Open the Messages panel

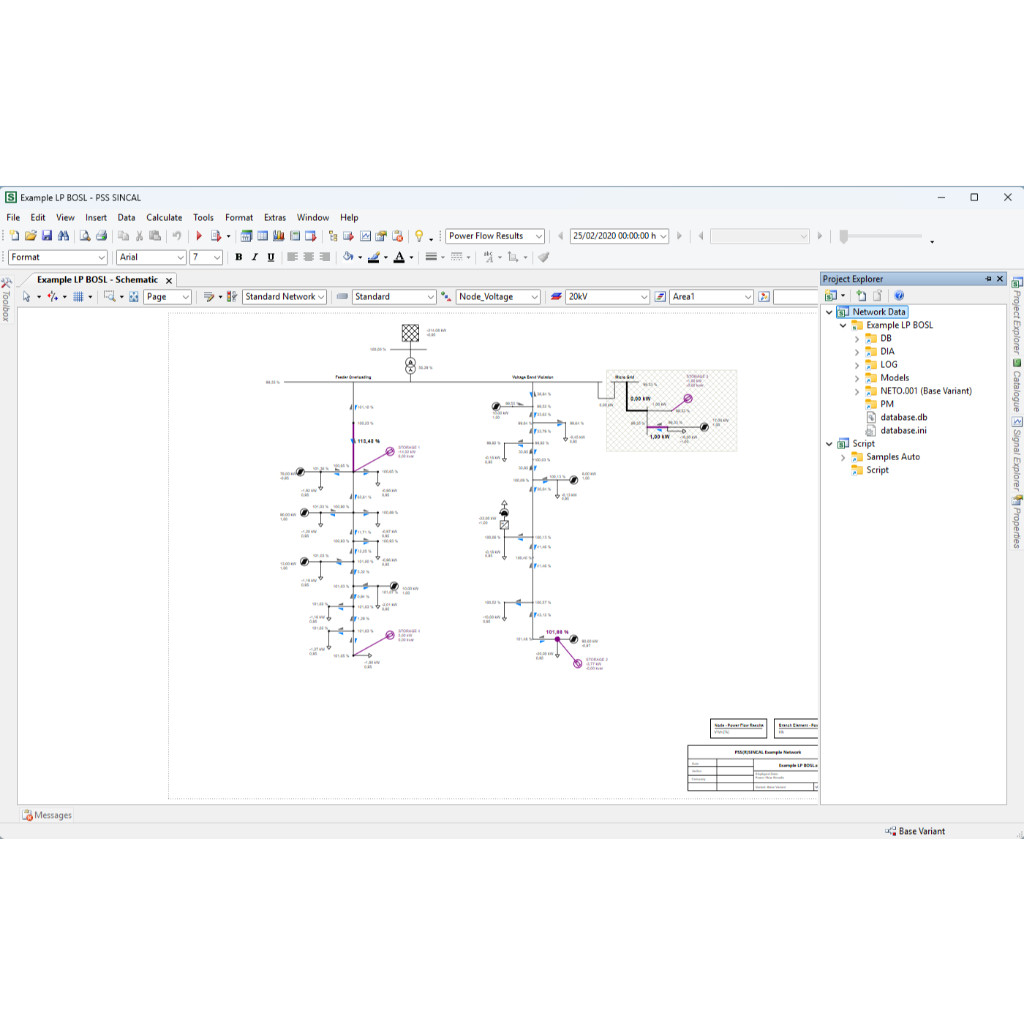pyautogui.click(x=47, y=815)
